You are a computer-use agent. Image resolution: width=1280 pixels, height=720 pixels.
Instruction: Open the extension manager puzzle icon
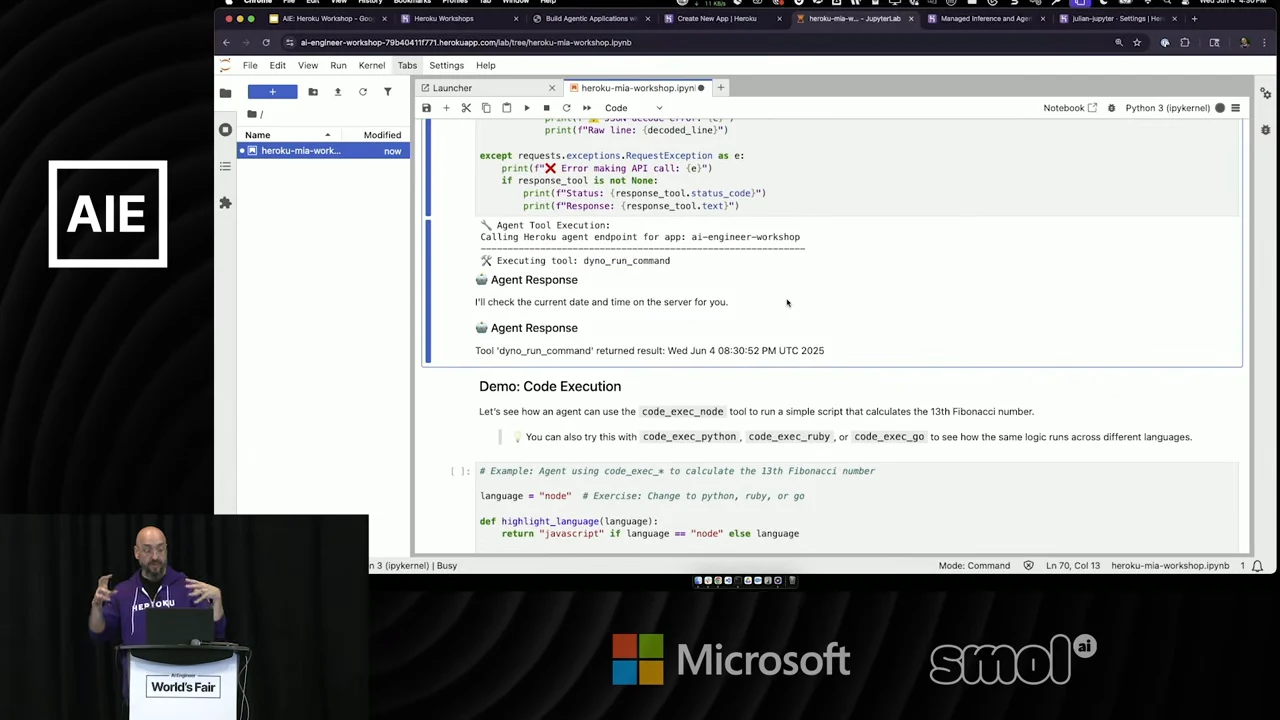(225, 203)
